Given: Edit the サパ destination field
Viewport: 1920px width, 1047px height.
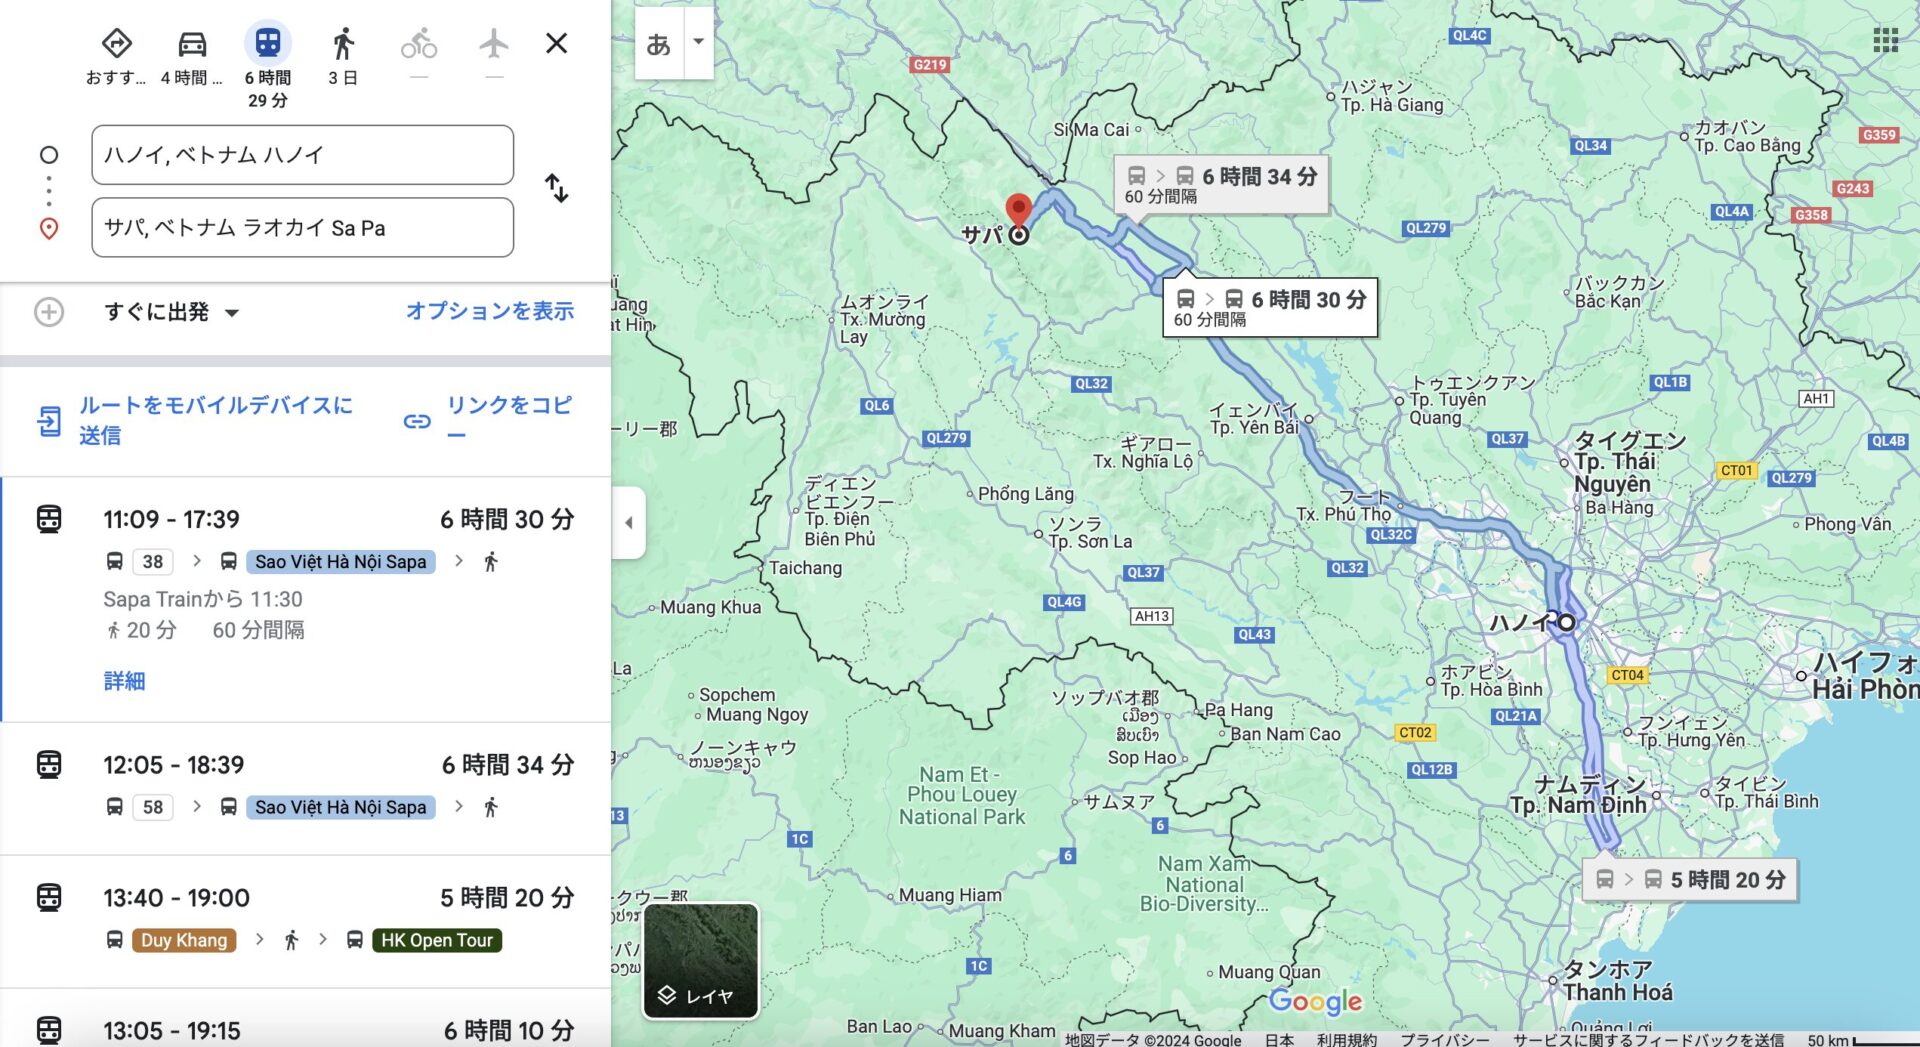Looking at the screenshot, I should point(303,228).
